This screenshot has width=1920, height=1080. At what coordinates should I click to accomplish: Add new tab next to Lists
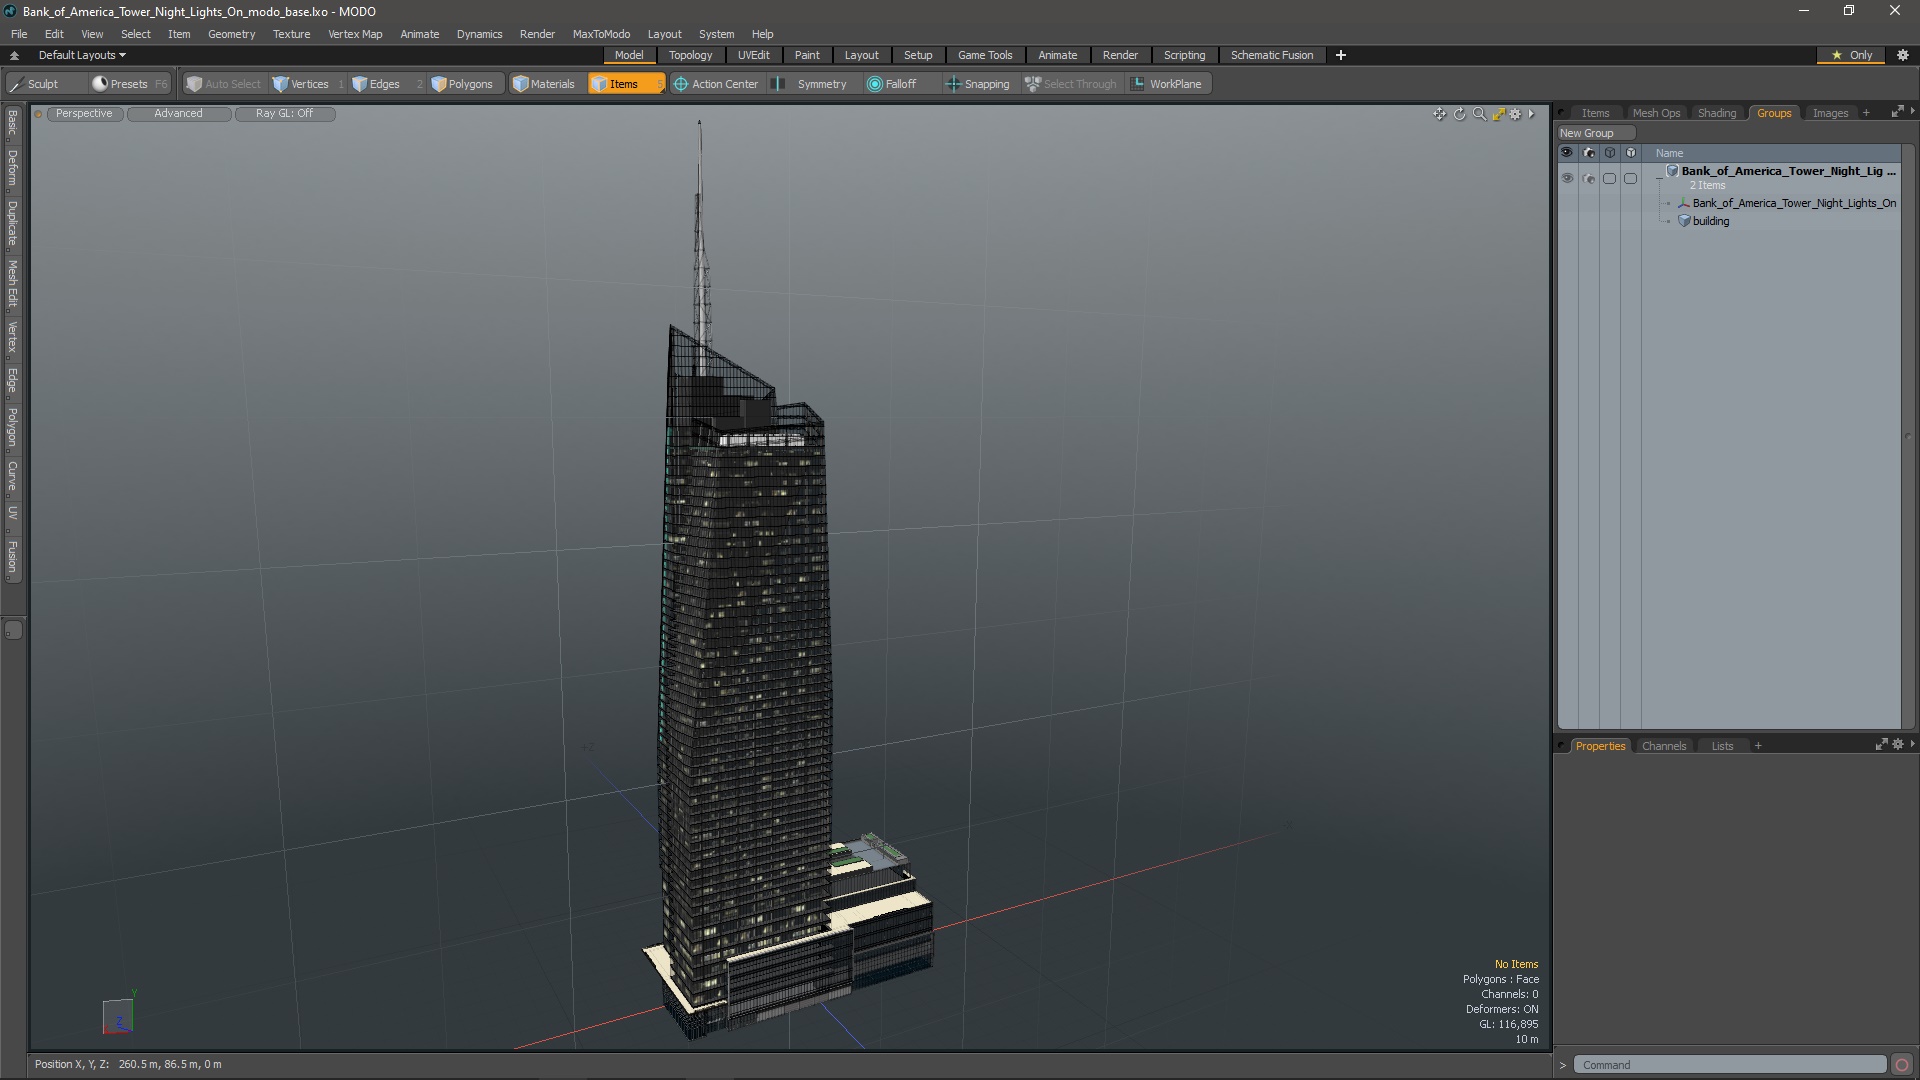[1758, 746]
